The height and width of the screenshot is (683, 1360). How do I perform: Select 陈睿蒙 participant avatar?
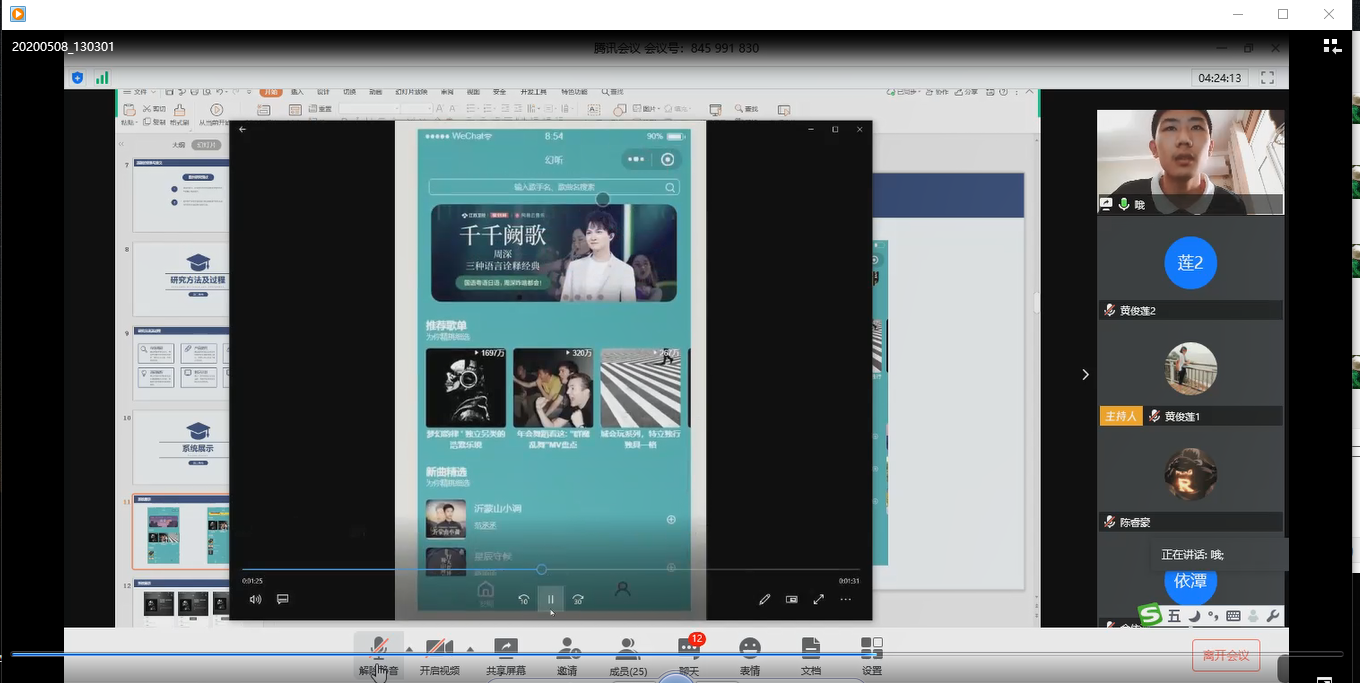(1190, 474)
